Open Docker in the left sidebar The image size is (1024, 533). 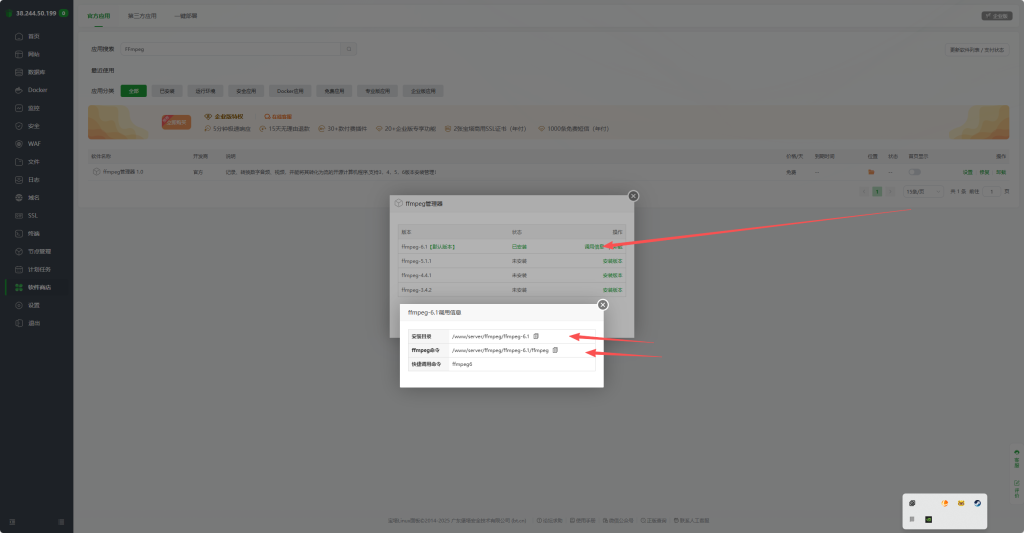(36, 90)
